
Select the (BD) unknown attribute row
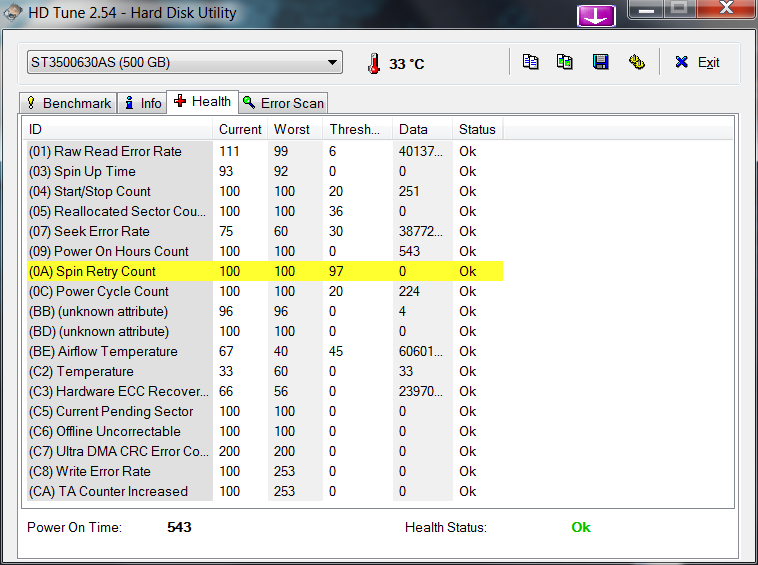point(265,332)
